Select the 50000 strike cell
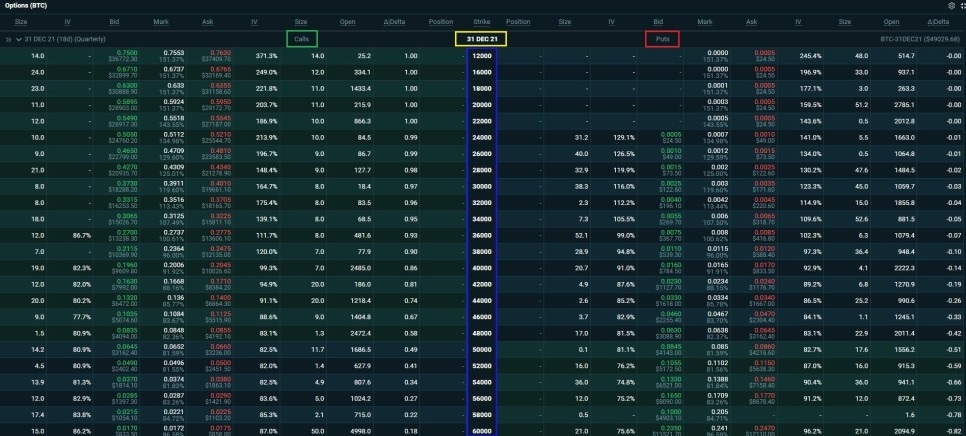 (482, 350)
